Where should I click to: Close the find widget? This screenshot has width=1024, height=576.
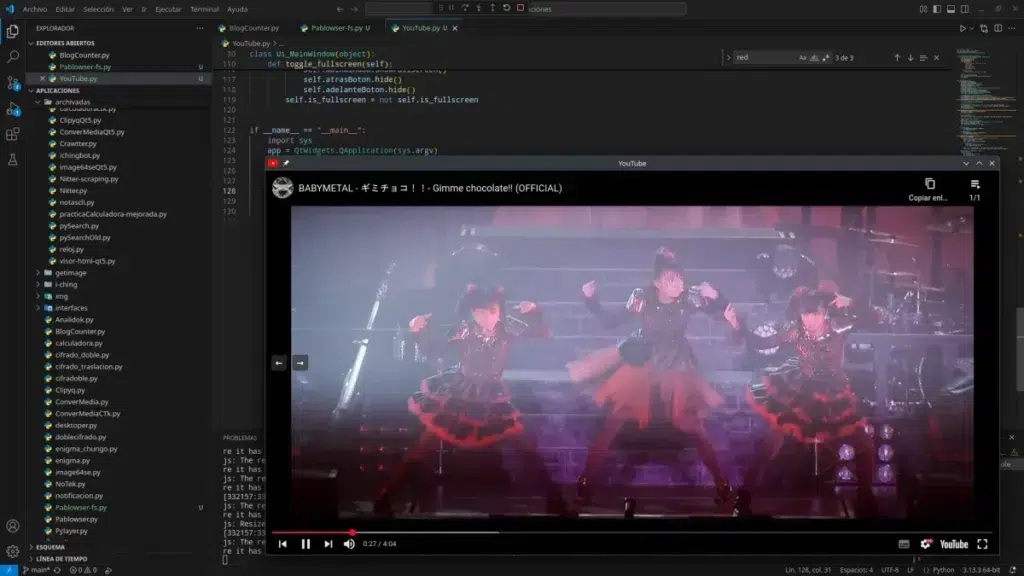coord(936,57)
